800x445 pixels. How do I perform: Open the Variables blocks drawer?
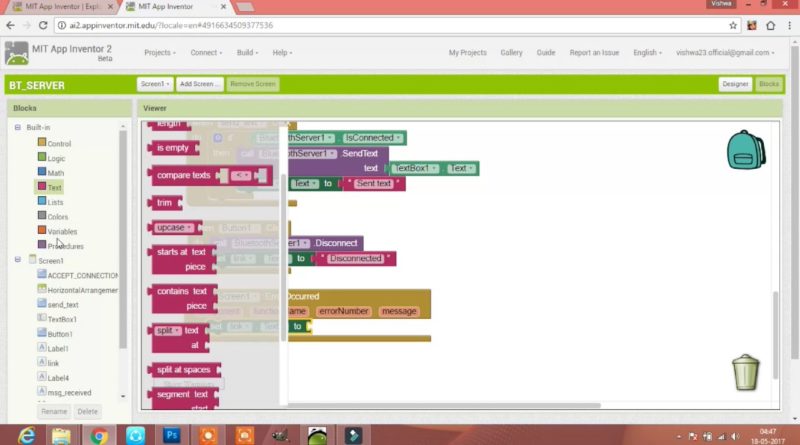pos(62,232)
